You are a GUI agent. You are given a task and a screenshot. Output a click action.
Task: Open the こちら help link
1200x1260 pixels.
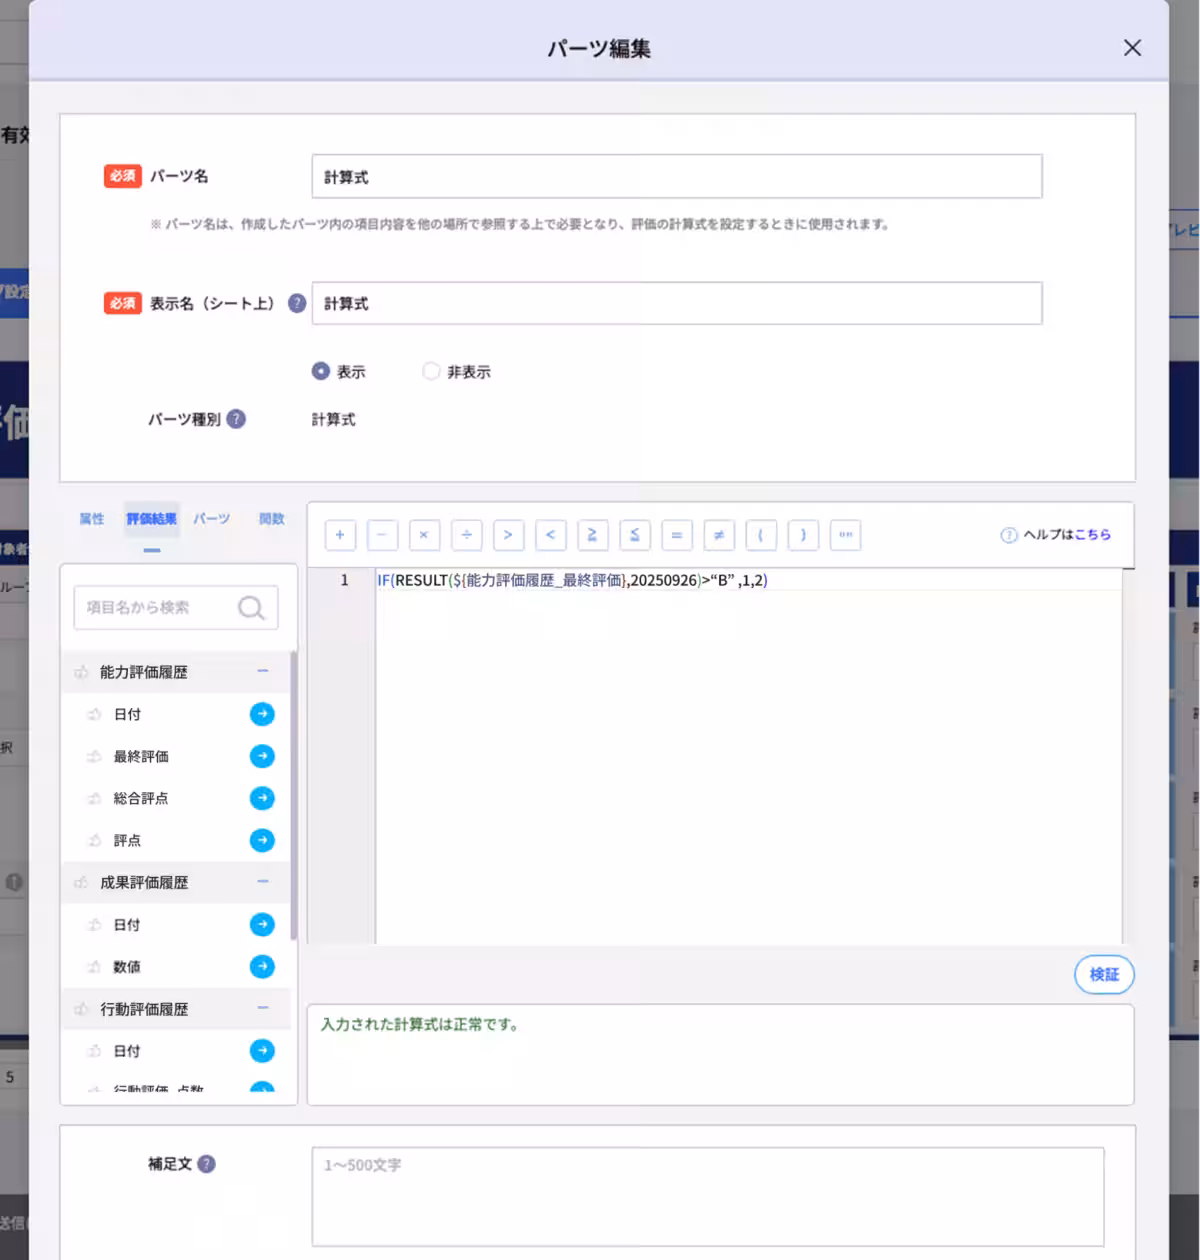[1093, 535]
